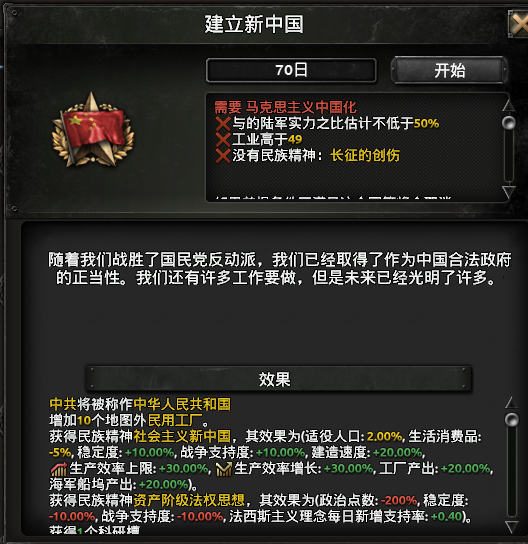Image resolution: width=528 pixels, height=544 pixels.
Task: Click the 资产阶级法权思想 spirit text
Action: (189, 500)
